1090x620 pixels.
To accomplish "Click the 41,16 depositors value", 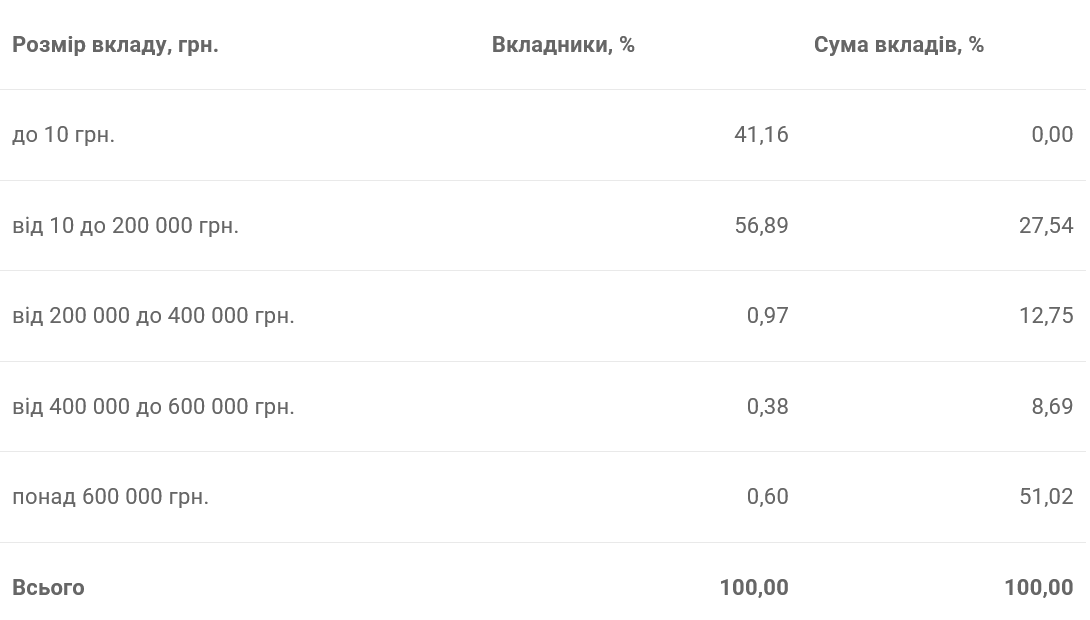I will coord(761,135).
